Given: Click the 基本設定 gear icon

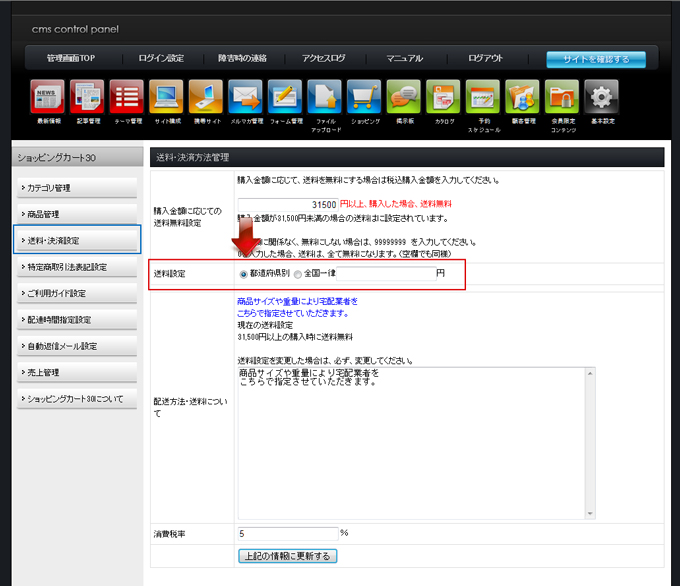Looking at the screenshot, I should point(600,97).
